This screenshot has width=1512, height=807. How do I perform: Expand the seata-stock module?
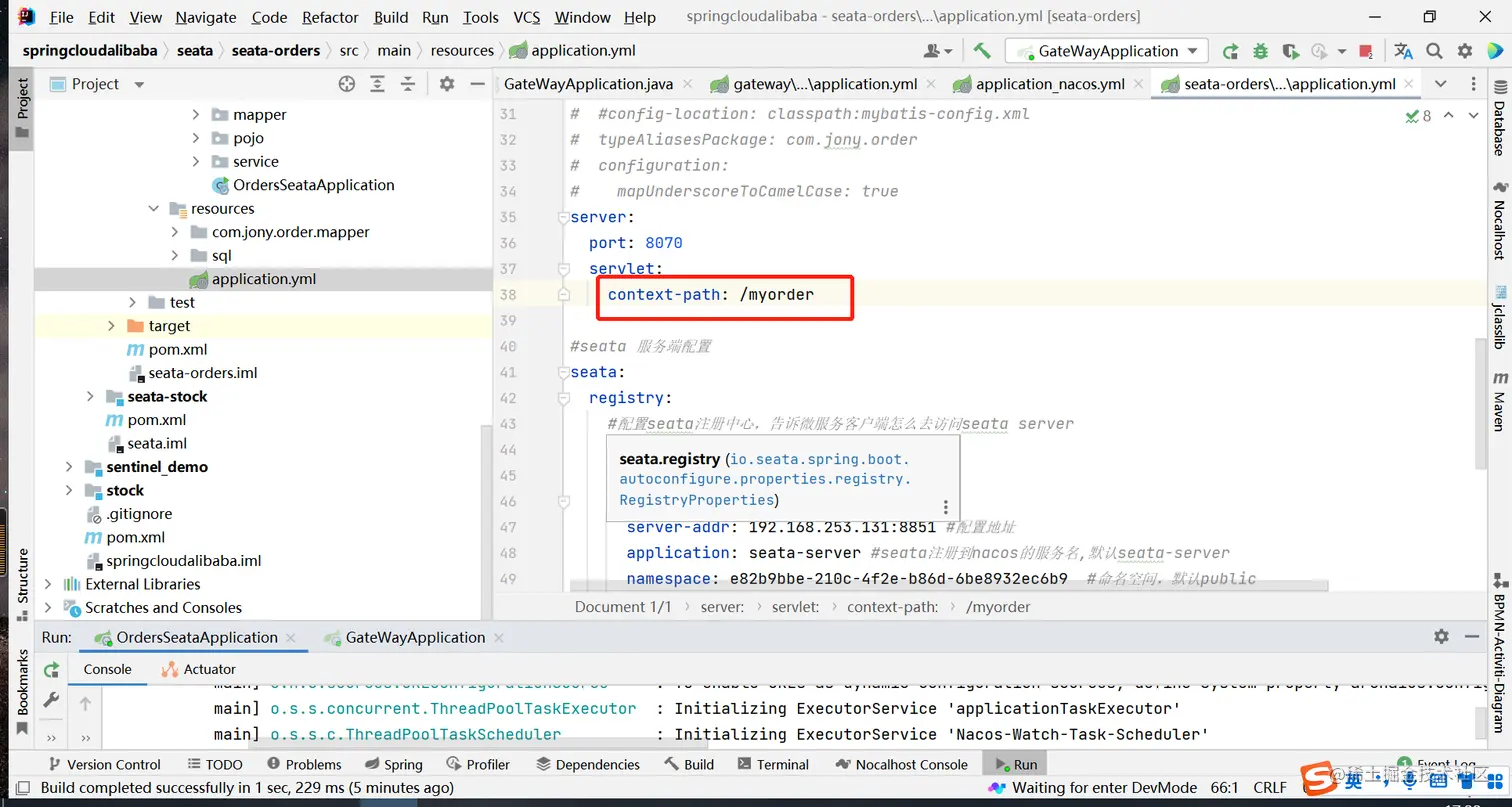[91, 397]
